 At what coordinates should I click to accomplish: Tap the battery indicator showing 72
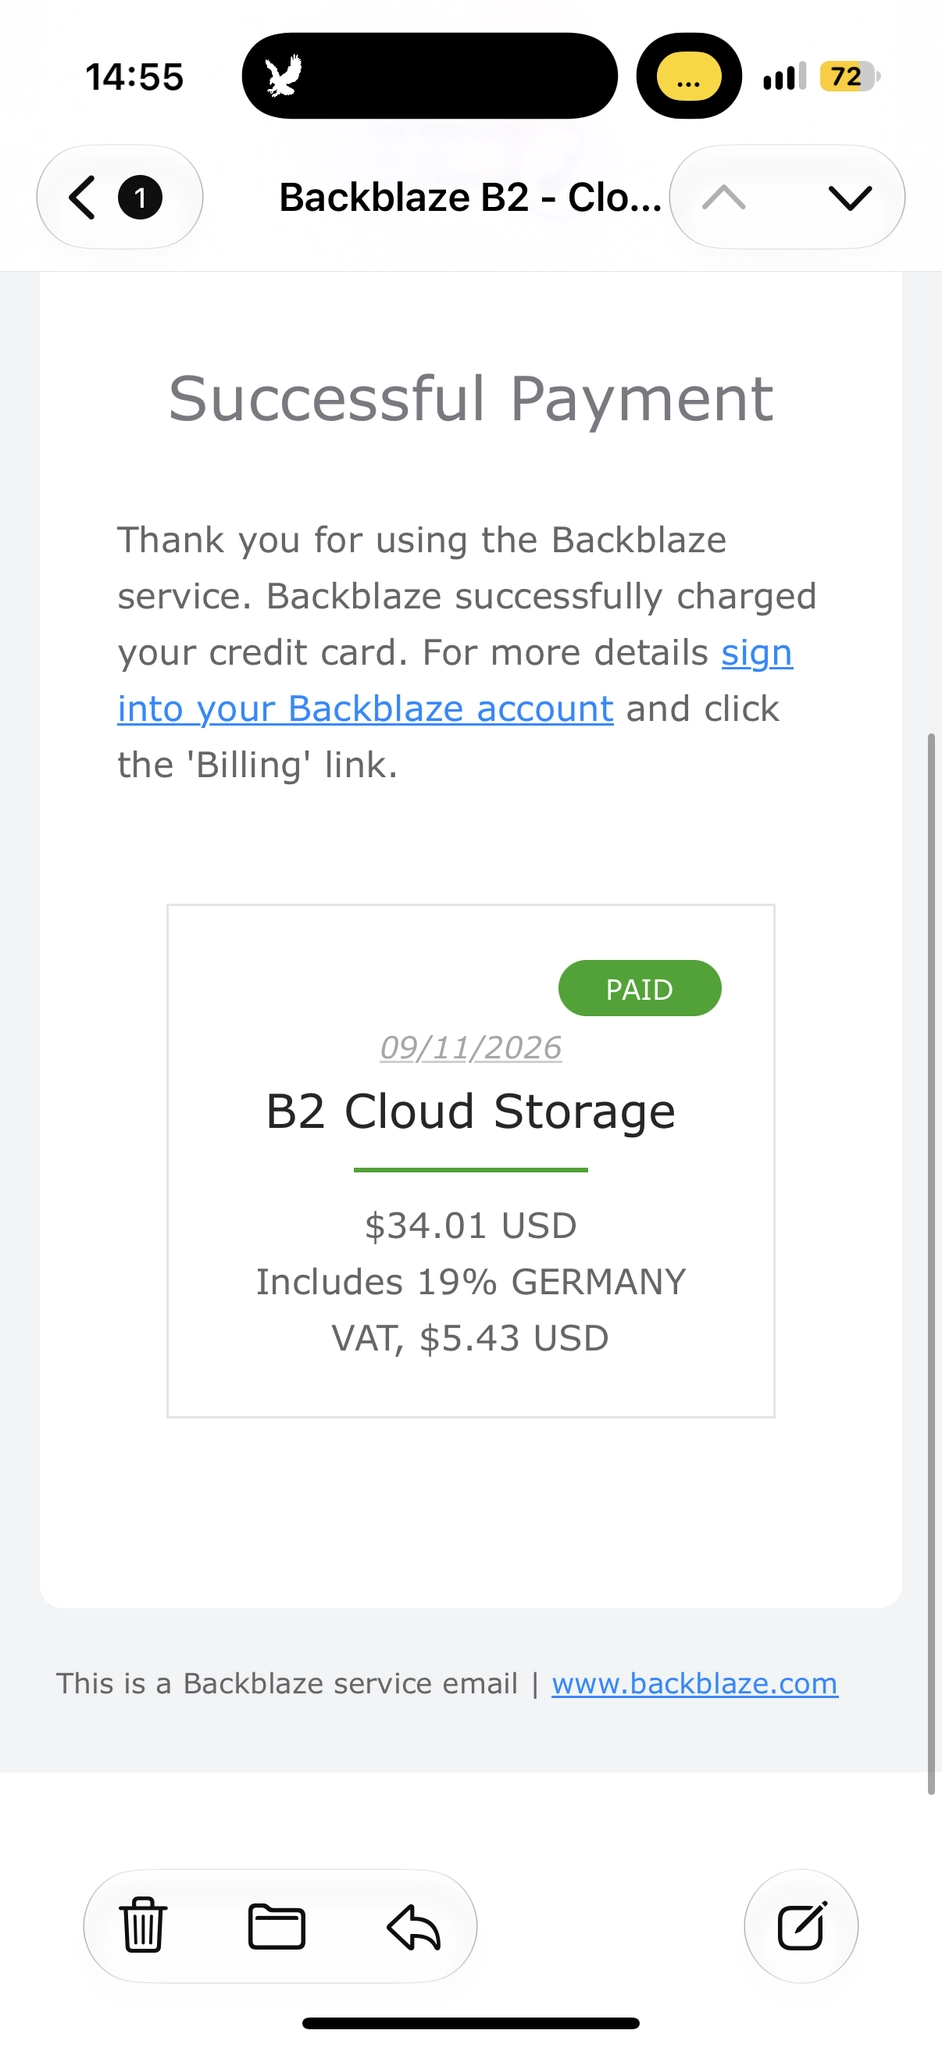(848, 76)
